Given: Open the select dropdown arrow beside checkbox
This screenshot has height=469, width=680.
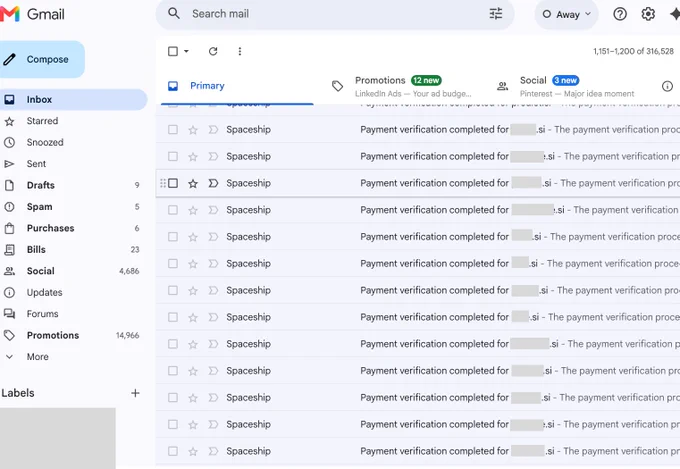Looking at the screenshot, I should click(x=186, y=51).
